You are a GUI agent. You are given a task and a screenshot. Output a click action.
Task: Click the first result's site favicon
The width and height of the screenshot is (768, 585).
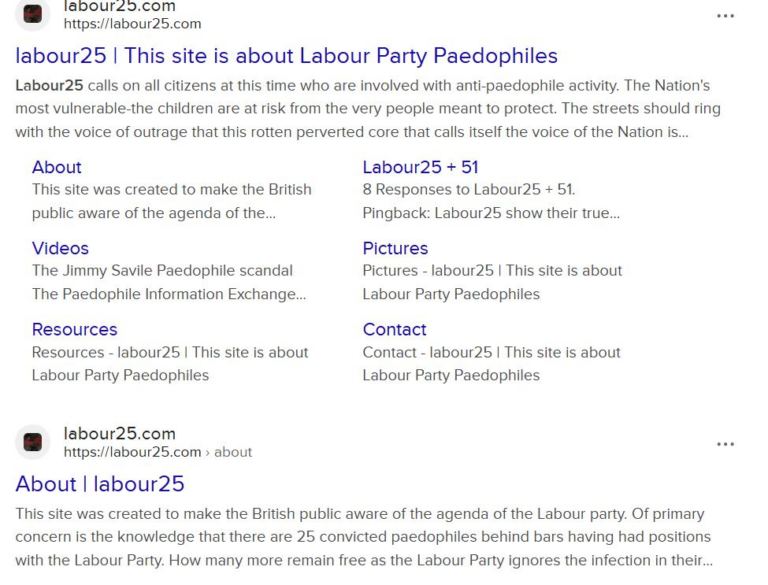(33, 14)
